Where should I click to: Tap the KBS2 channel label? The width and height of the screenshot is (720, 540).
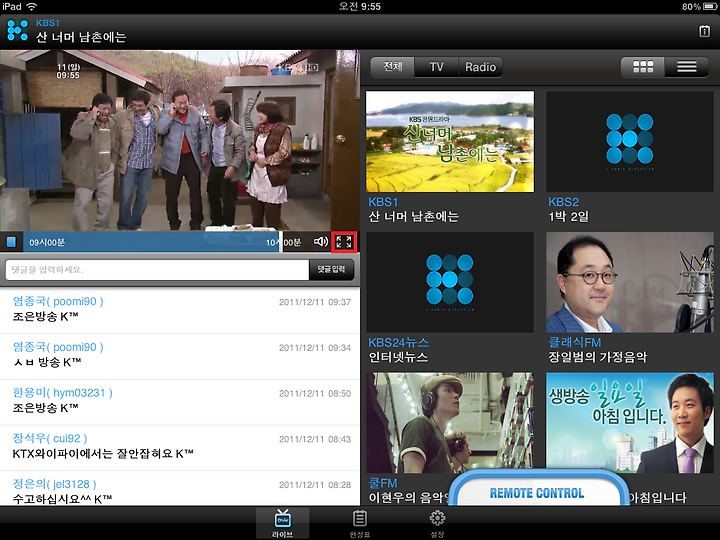(563, 202)
